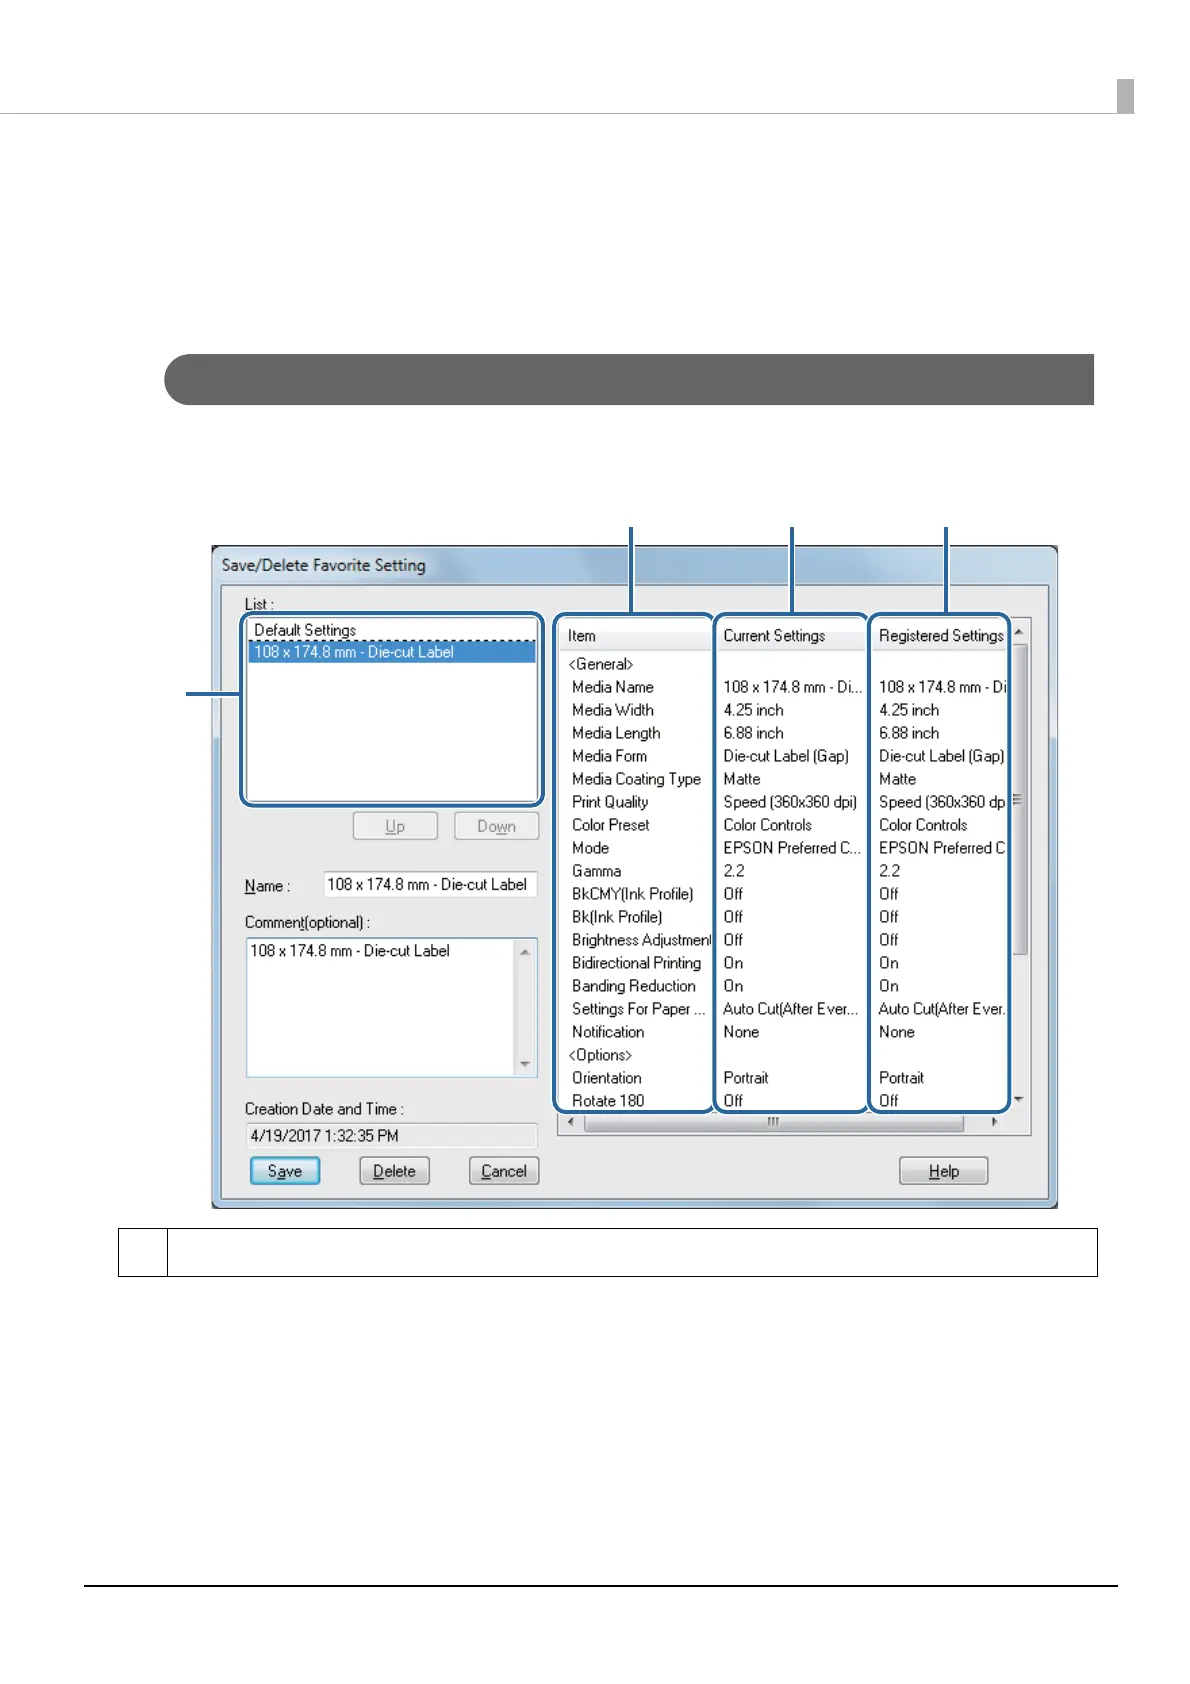Select the Orientation row
This screenshot has height=1684, width=1190.
pos(785,1078)
